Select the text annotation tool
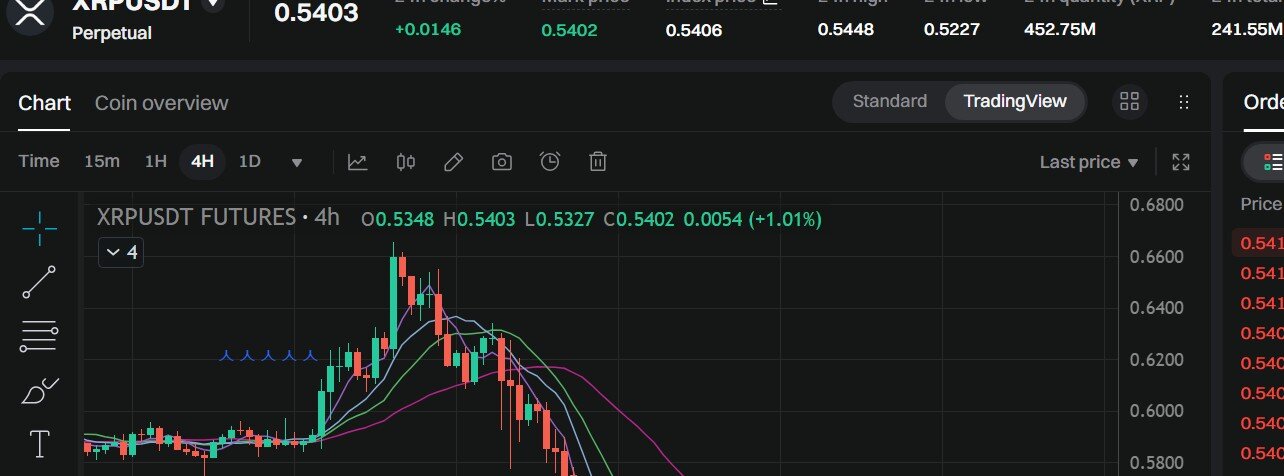The image size is (1284, 476). [40, 444]
